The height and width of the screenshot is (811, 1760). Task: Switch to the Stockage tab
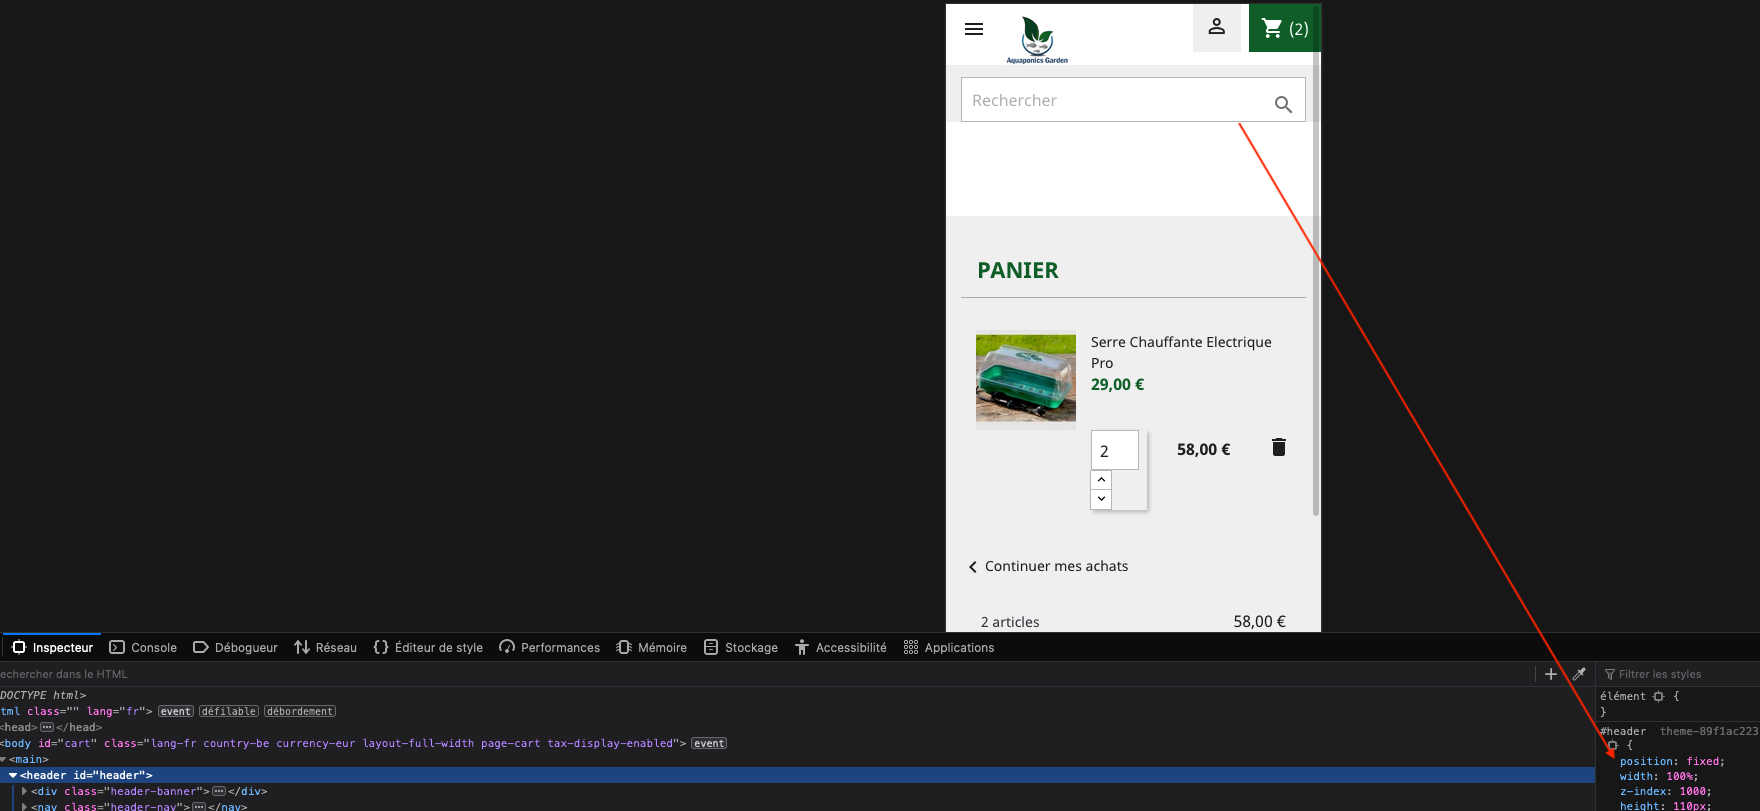pyautogui.click(x=741, y=647)
